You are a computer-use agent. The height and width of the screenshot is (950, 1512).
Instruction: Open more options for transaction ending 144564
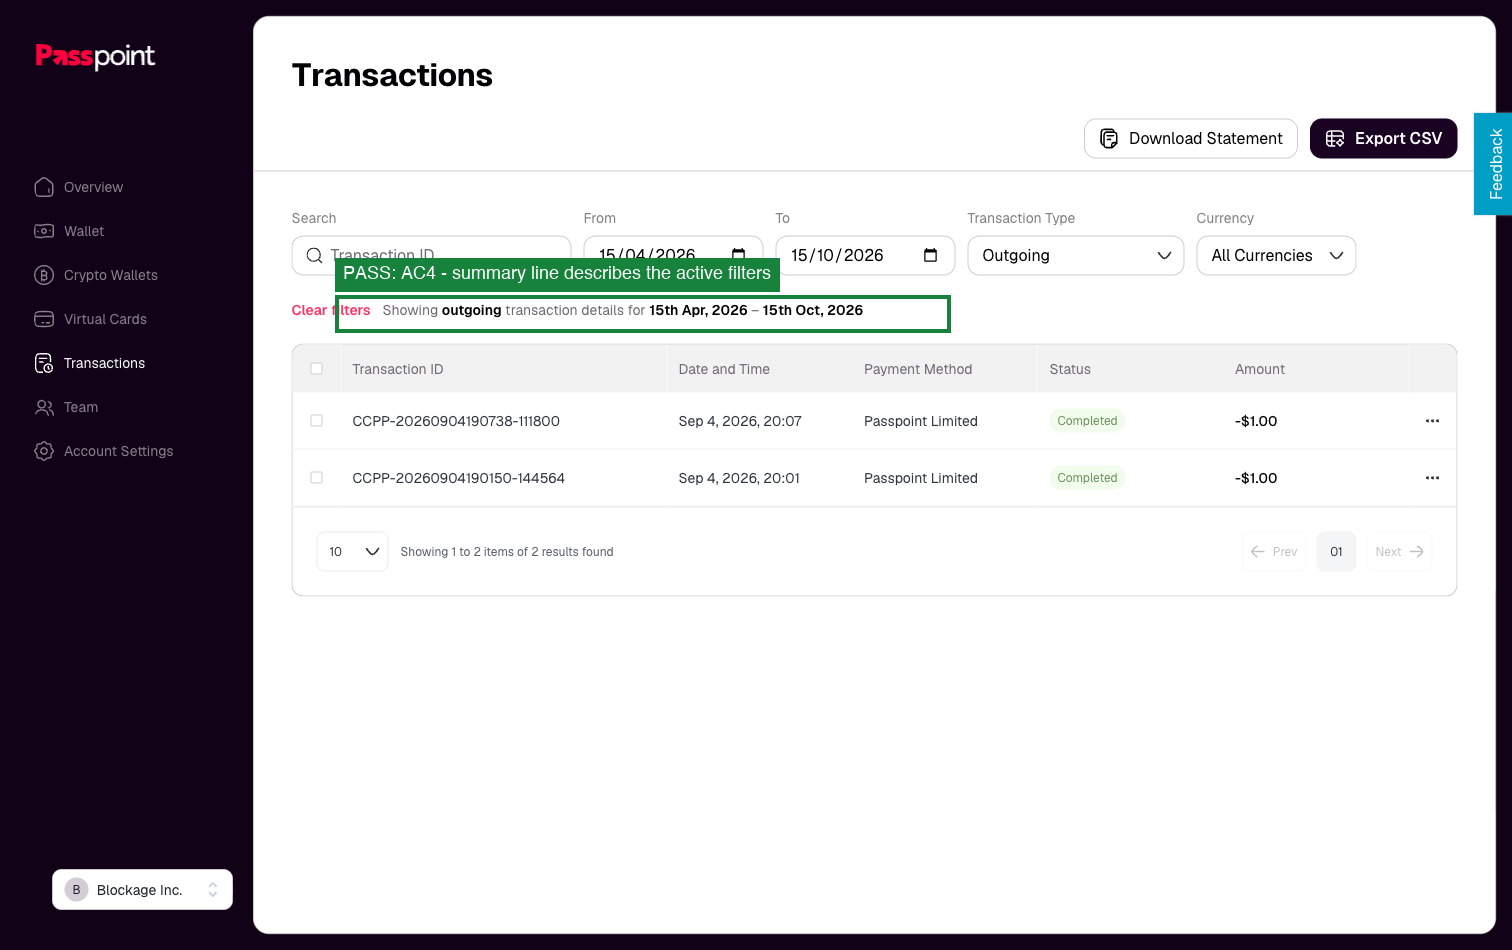1432,478
